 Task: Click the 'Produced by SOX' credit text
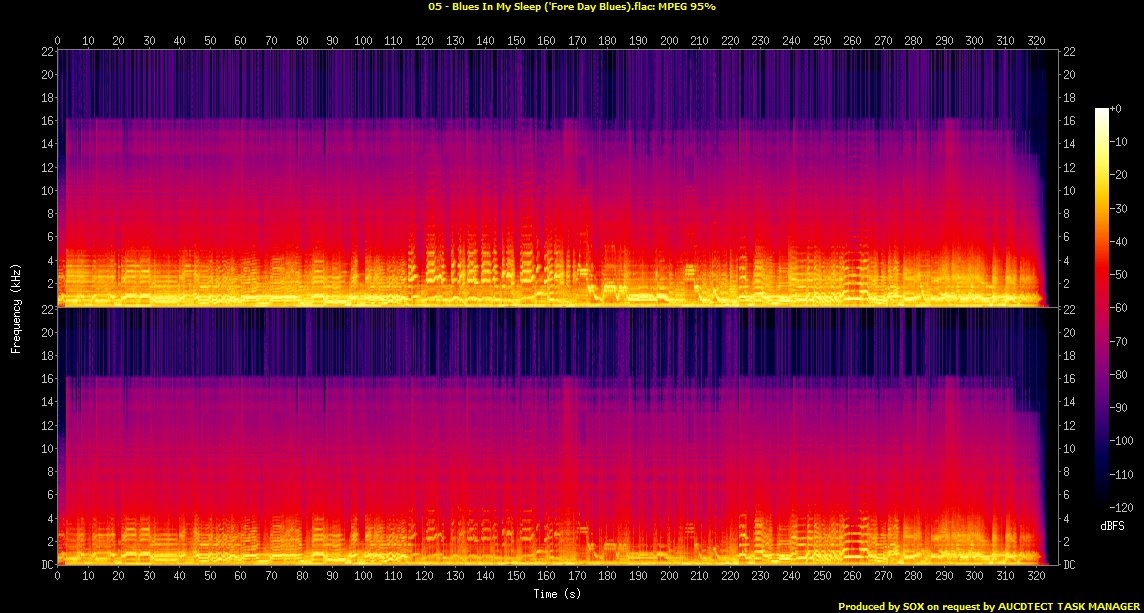pos(988,606)
